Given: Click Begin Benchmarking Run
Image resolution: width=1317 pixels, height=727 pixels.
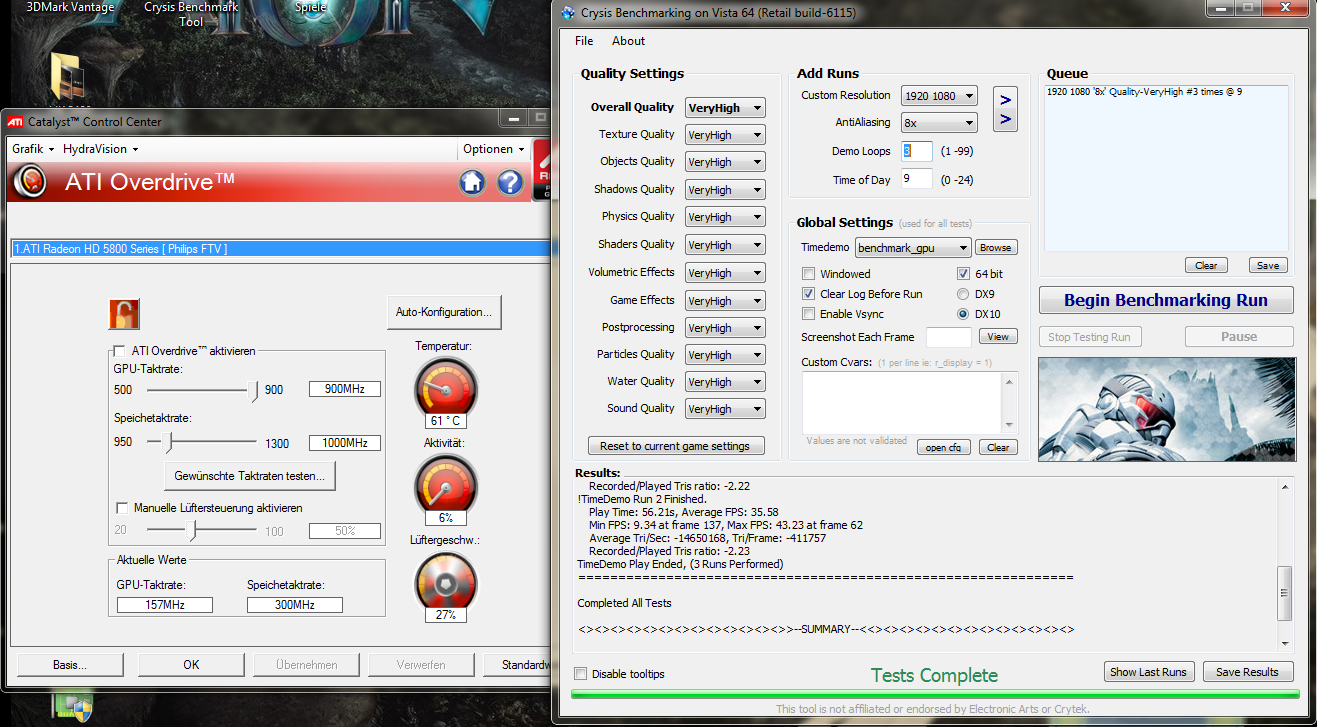Looking at the screenshot, I should 1166,300.
